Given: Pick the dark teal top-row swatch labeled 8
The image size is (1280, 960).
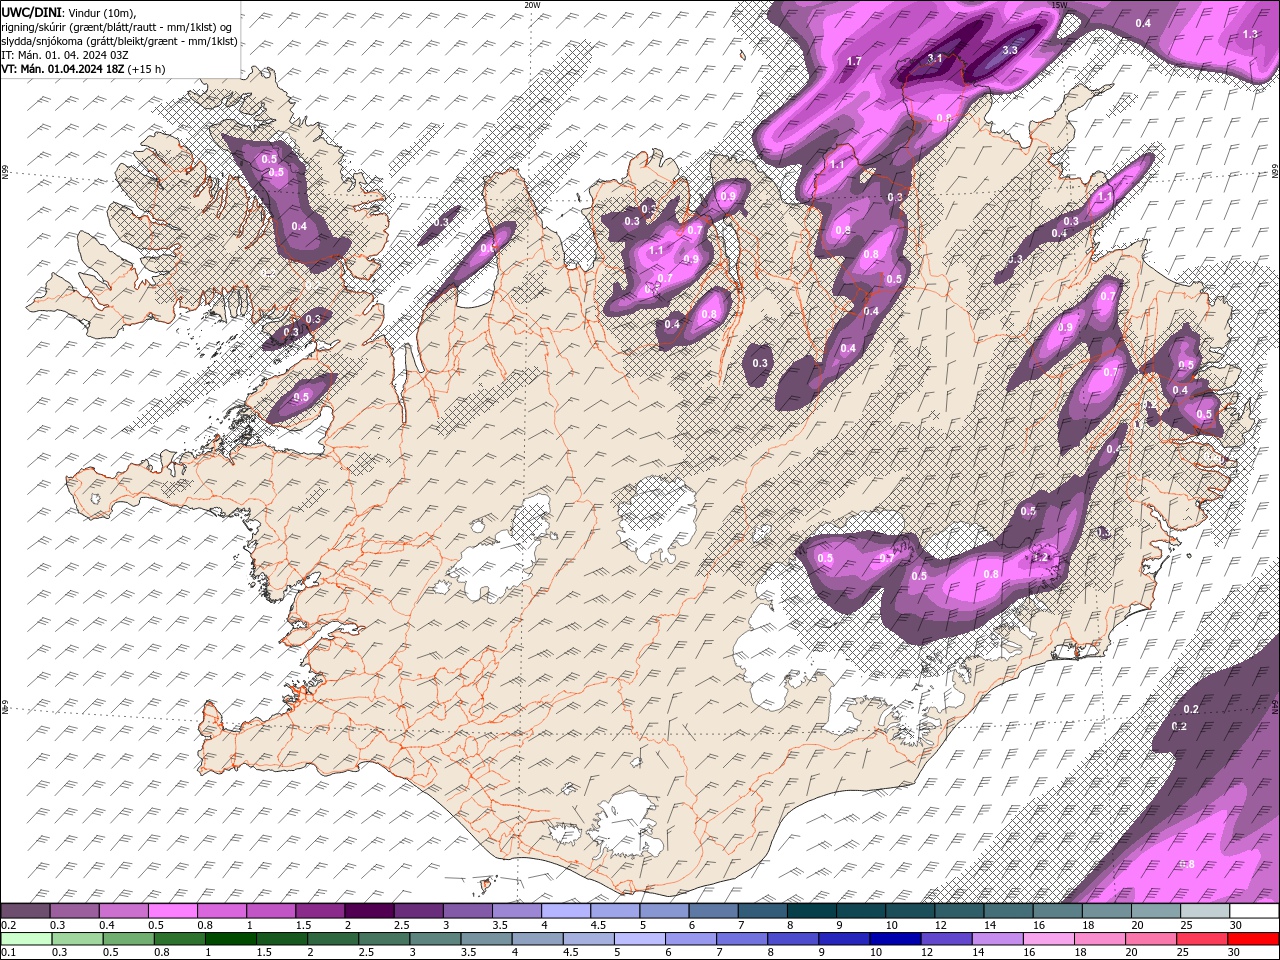Looking at the screenshot, I should click(811, 911).
